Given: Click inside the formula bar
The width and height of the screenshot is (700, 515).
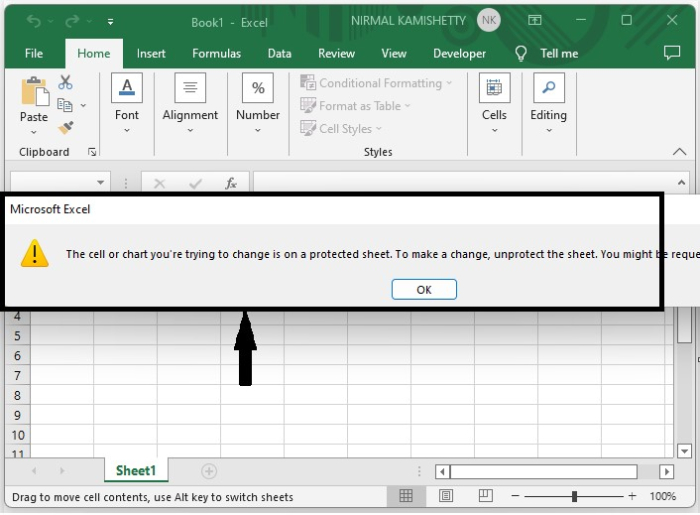Looking at the screenshot, I should click(x=464, y=183).
